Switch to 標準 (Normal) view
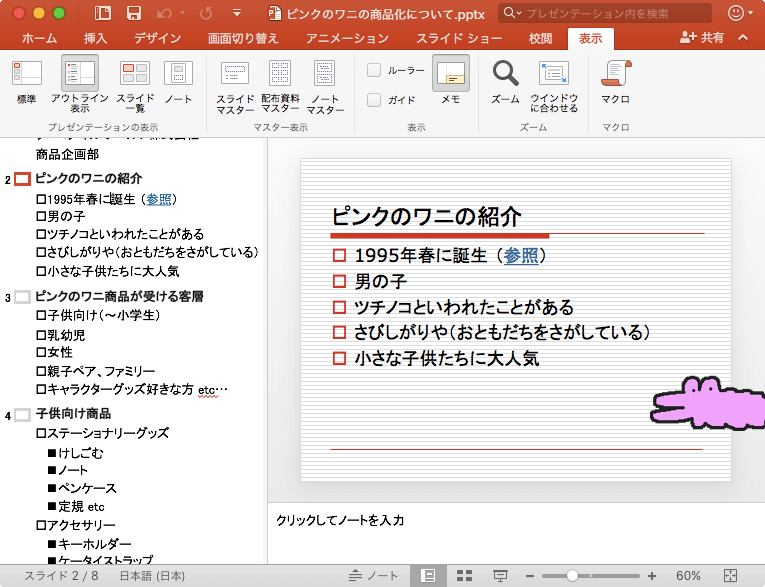 click(x=26, y=81)
